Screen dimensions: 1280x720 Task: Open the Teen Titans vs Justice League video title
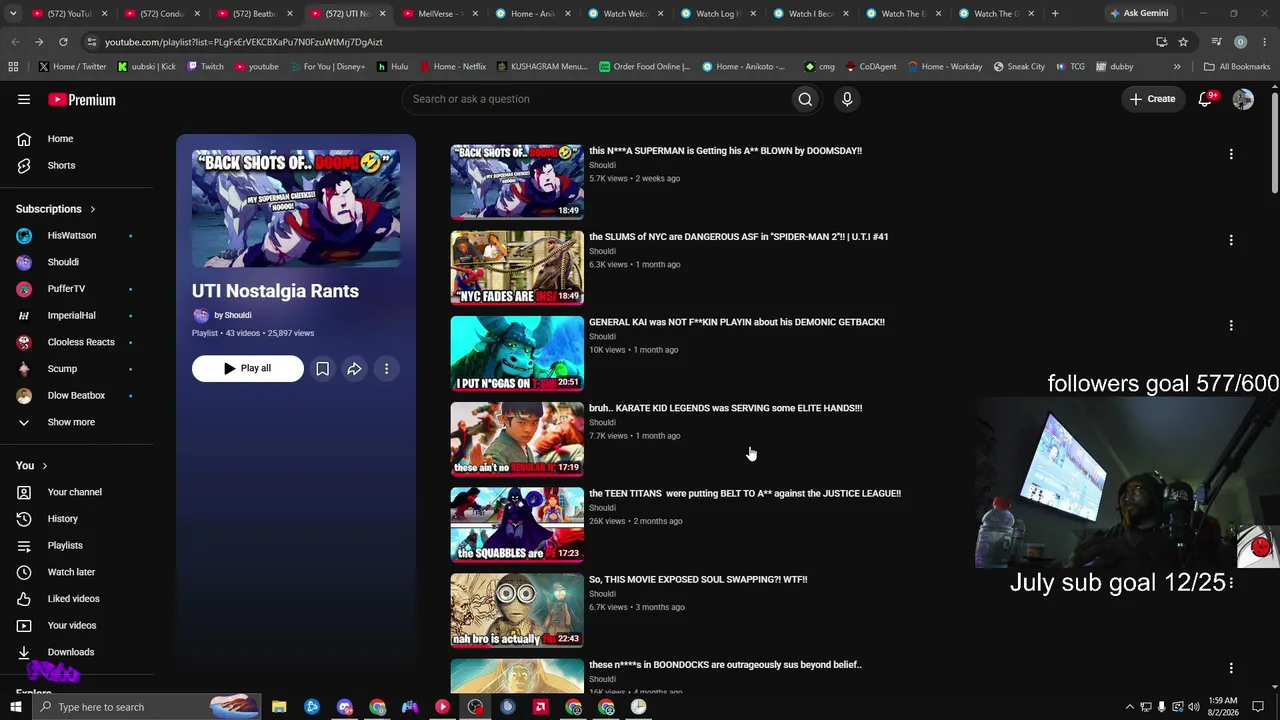(x=745, y=494)
